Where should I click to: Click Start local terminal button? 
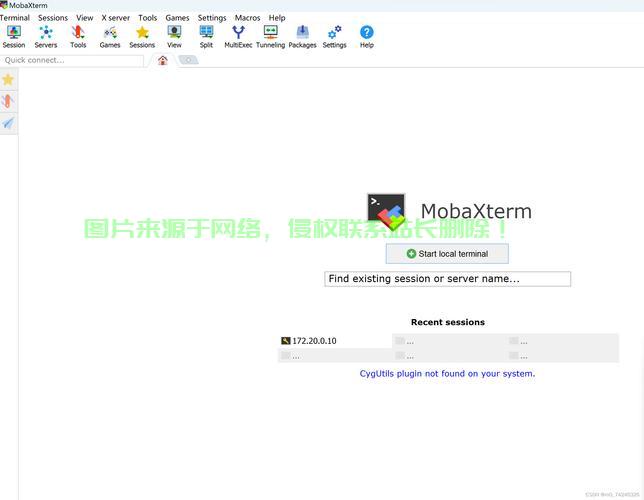[447, 254]
